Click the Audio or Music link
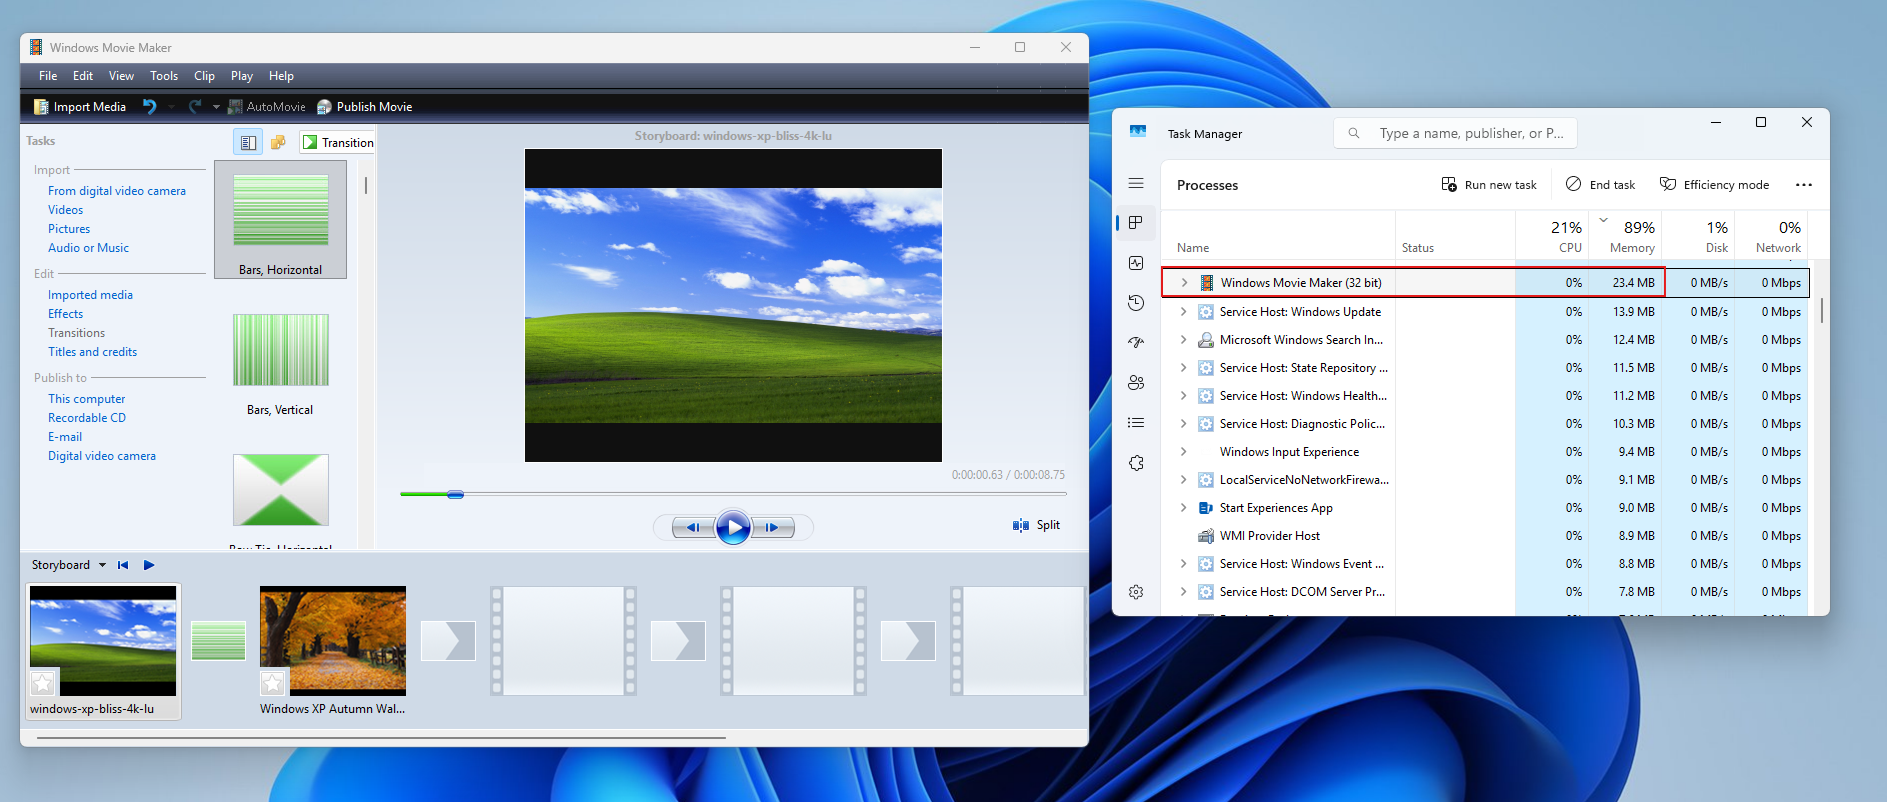 pyautogui.click(x=88, y=248)
